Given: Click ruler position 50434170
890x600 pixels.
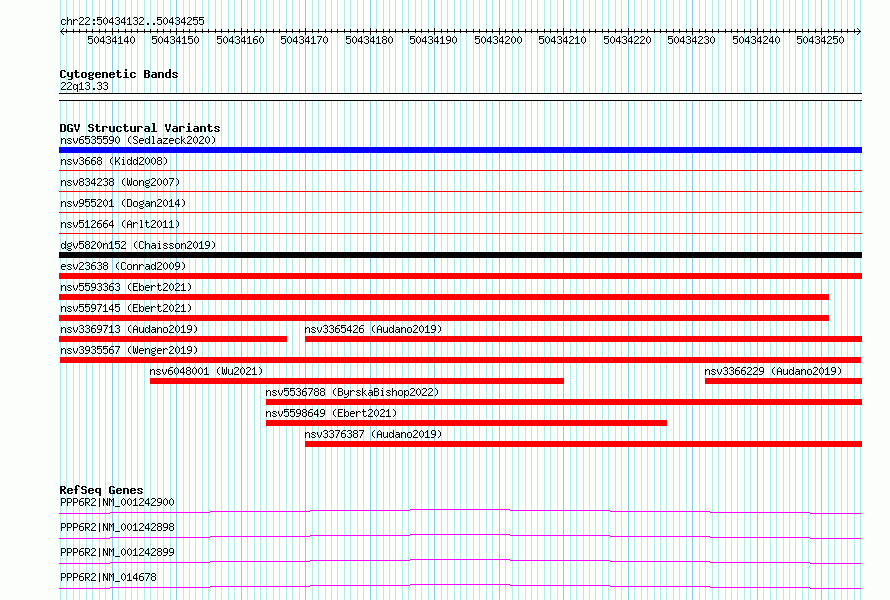Looking at the screenshot, I should [x=304, y=40].
